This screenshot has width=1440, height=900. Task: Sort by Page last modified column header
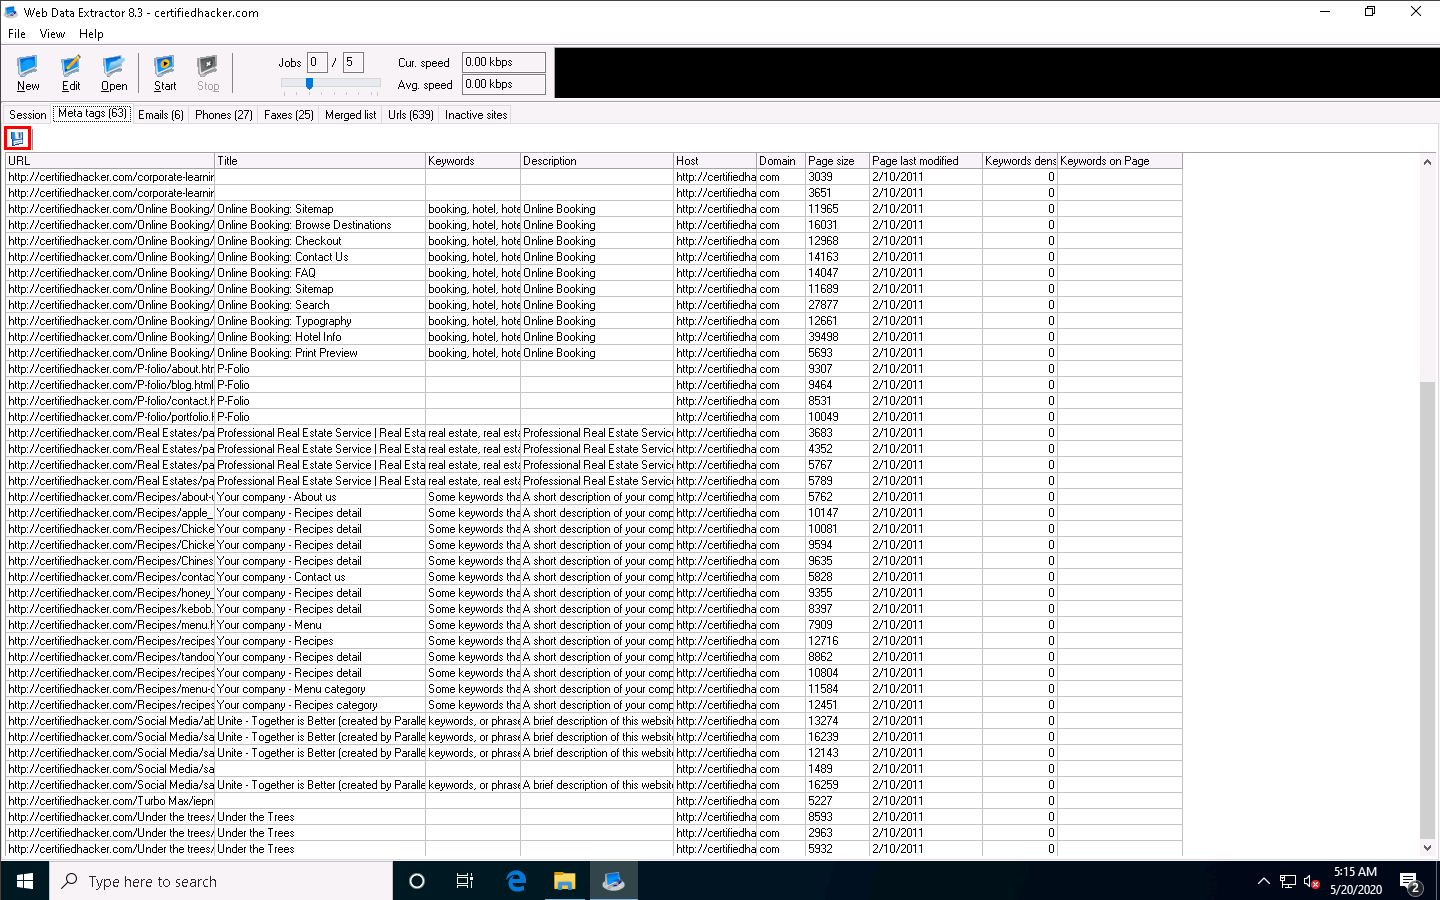click(x=926, y=161)
